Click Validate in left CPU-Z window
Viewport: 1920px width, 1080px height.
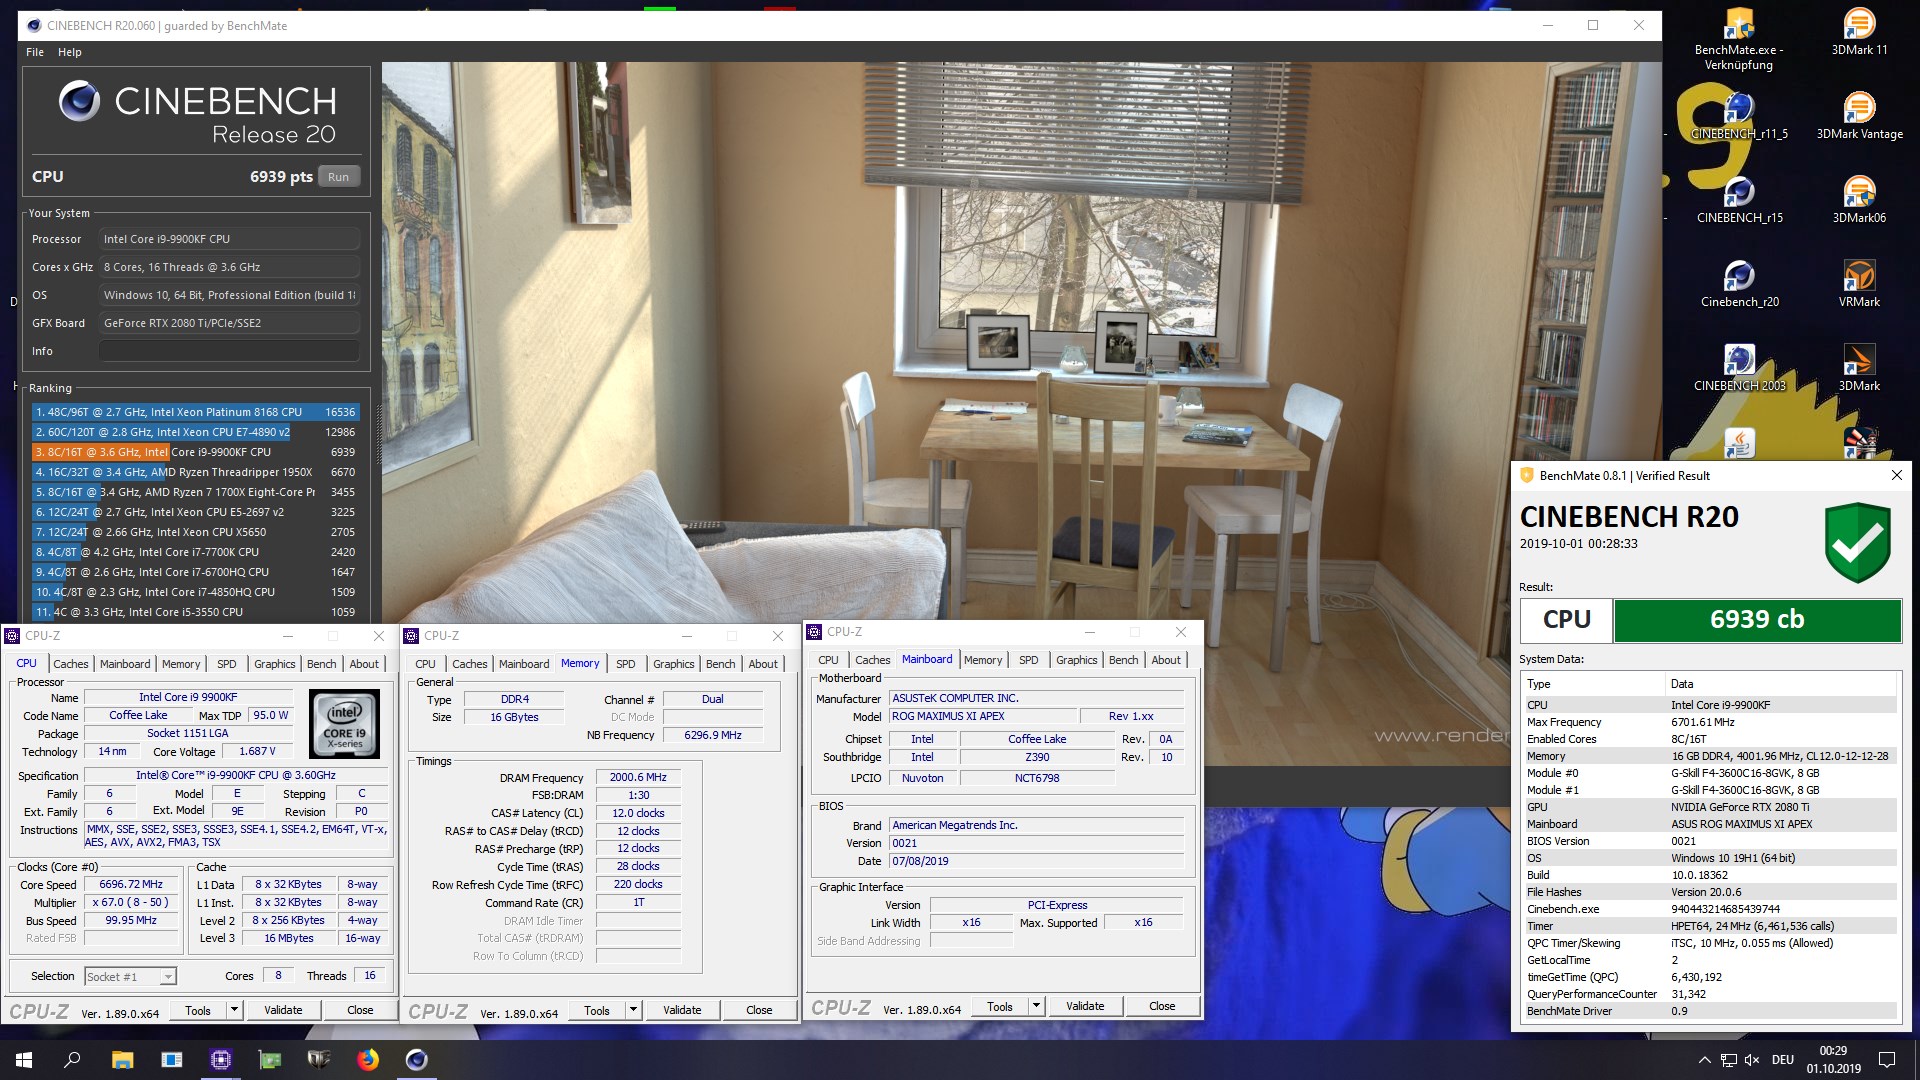coord(283,1010)
